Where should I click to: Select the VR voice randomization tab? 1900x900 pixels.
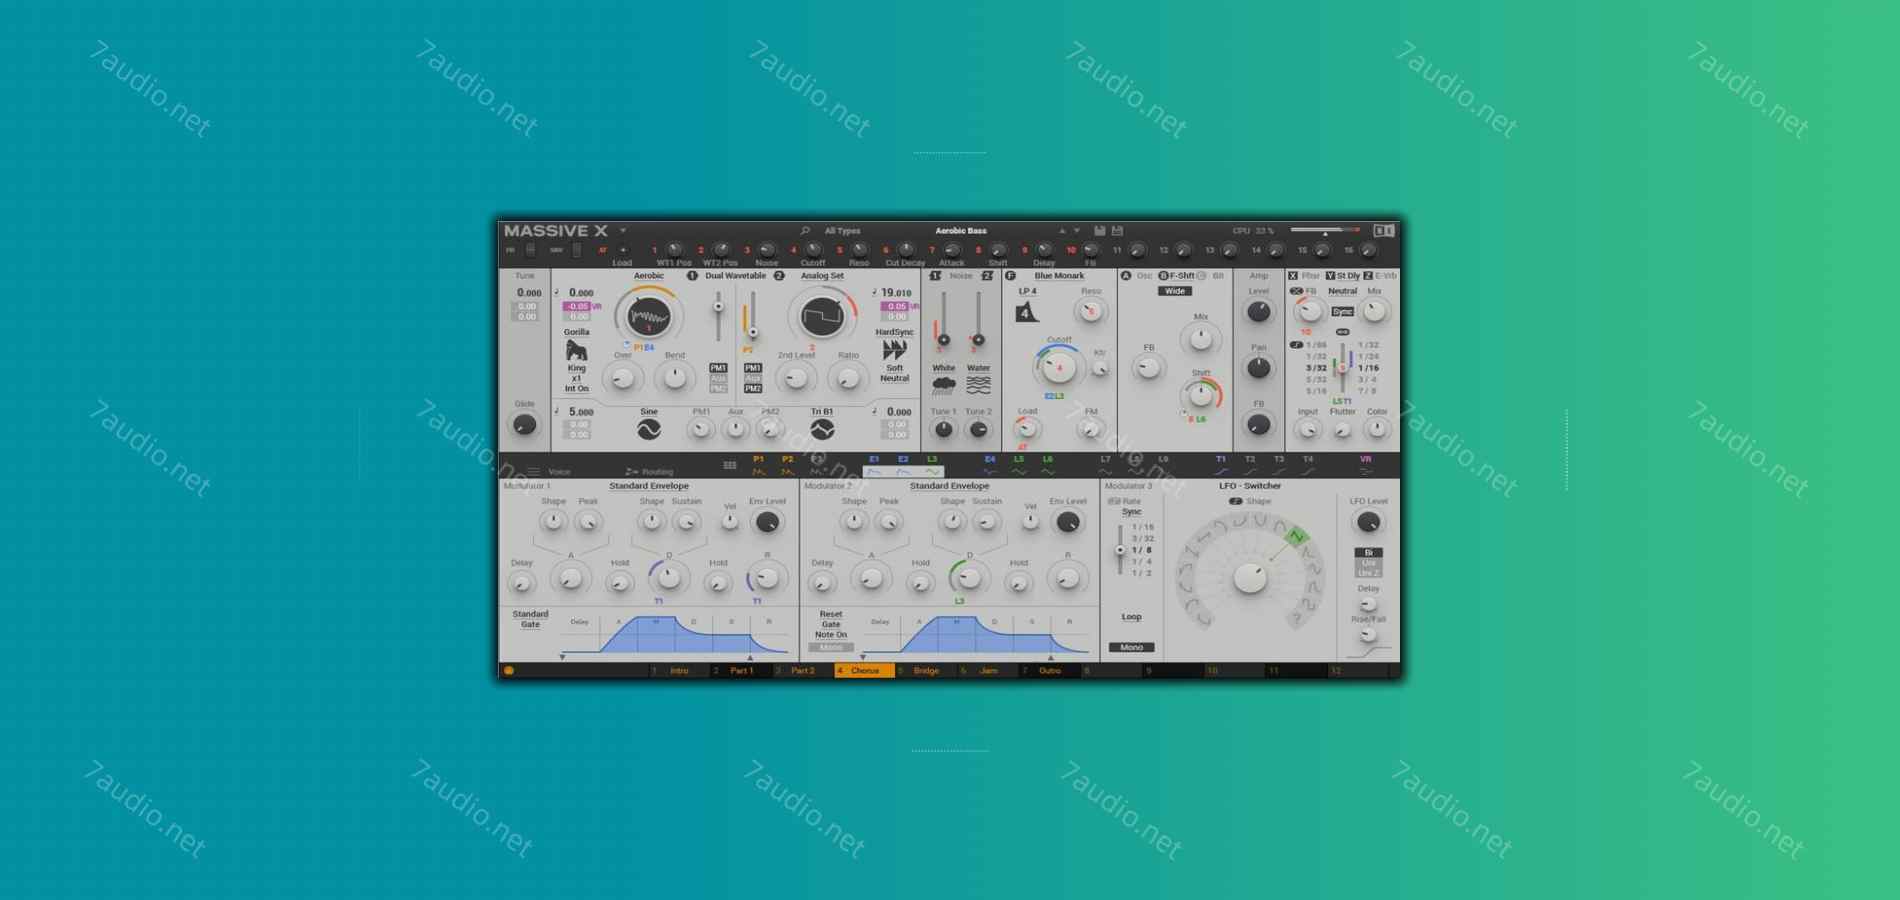point(1366,465)
